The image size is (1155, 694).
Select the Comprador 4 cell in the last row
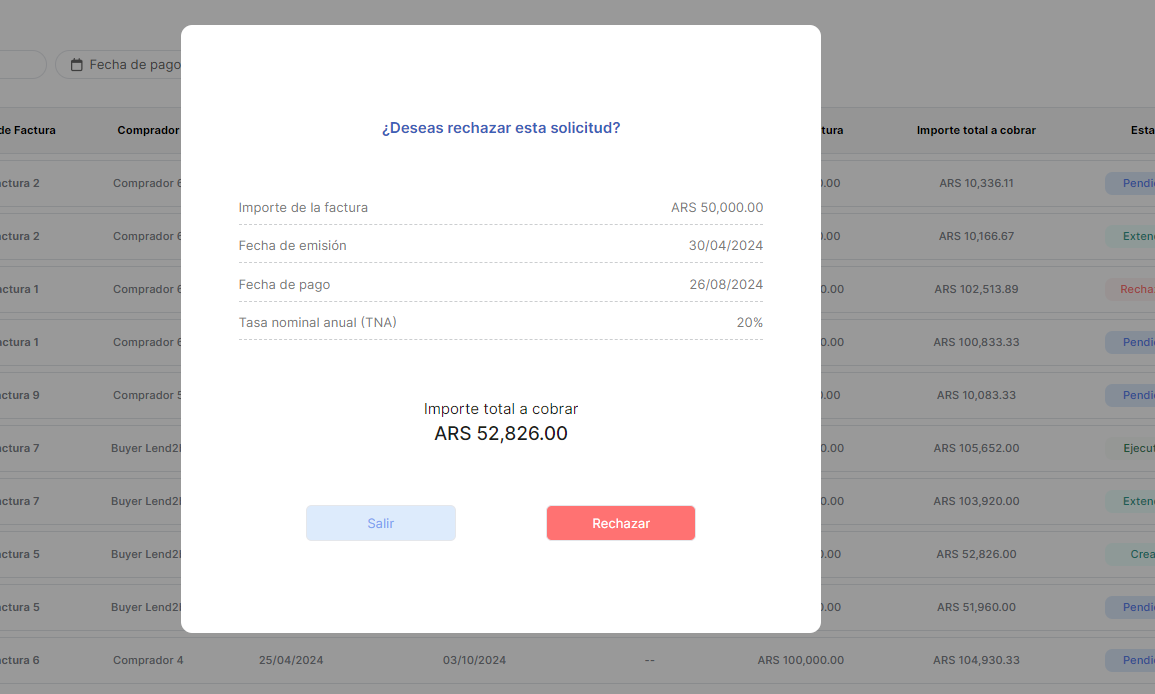pyautogui.click(x=148, y=660)
